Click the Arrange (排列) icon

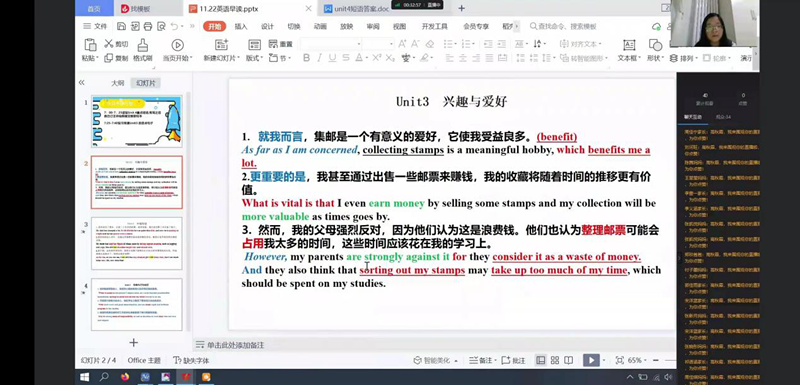[673, 58]
